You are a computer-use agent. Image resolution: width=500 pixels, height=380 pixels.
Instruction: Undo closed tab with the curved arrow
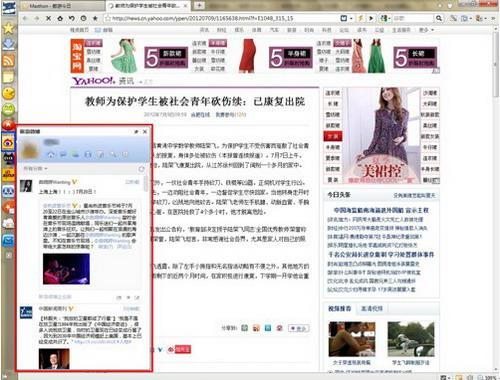[x=72, y=18]
